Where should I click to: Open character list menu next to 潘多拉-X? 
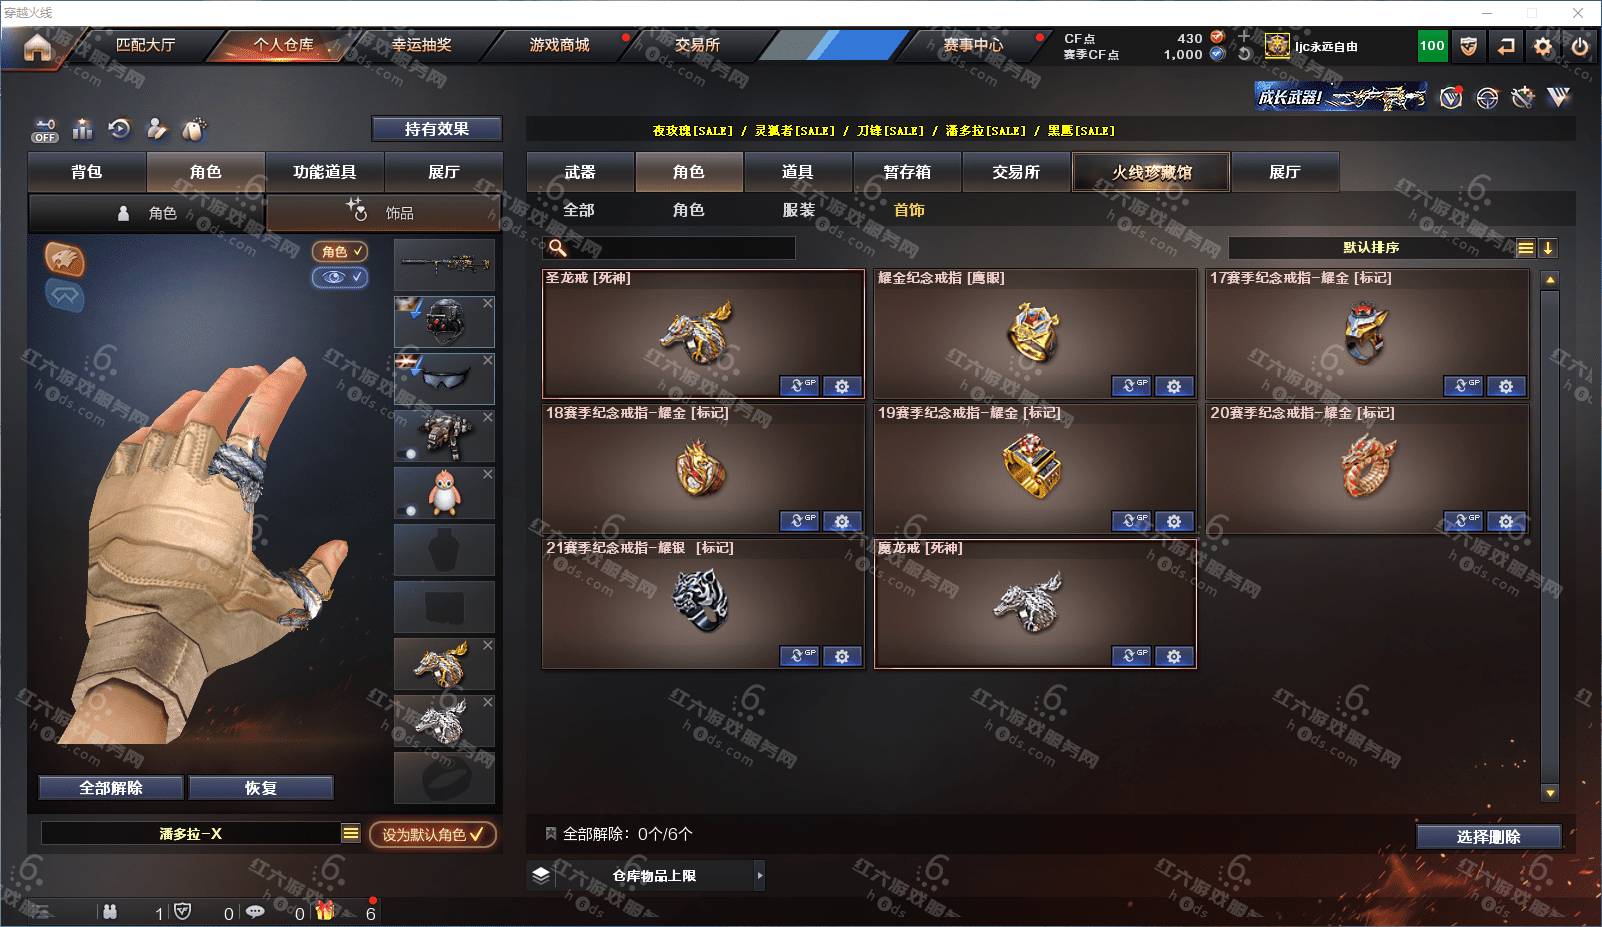tap(350, 833)
